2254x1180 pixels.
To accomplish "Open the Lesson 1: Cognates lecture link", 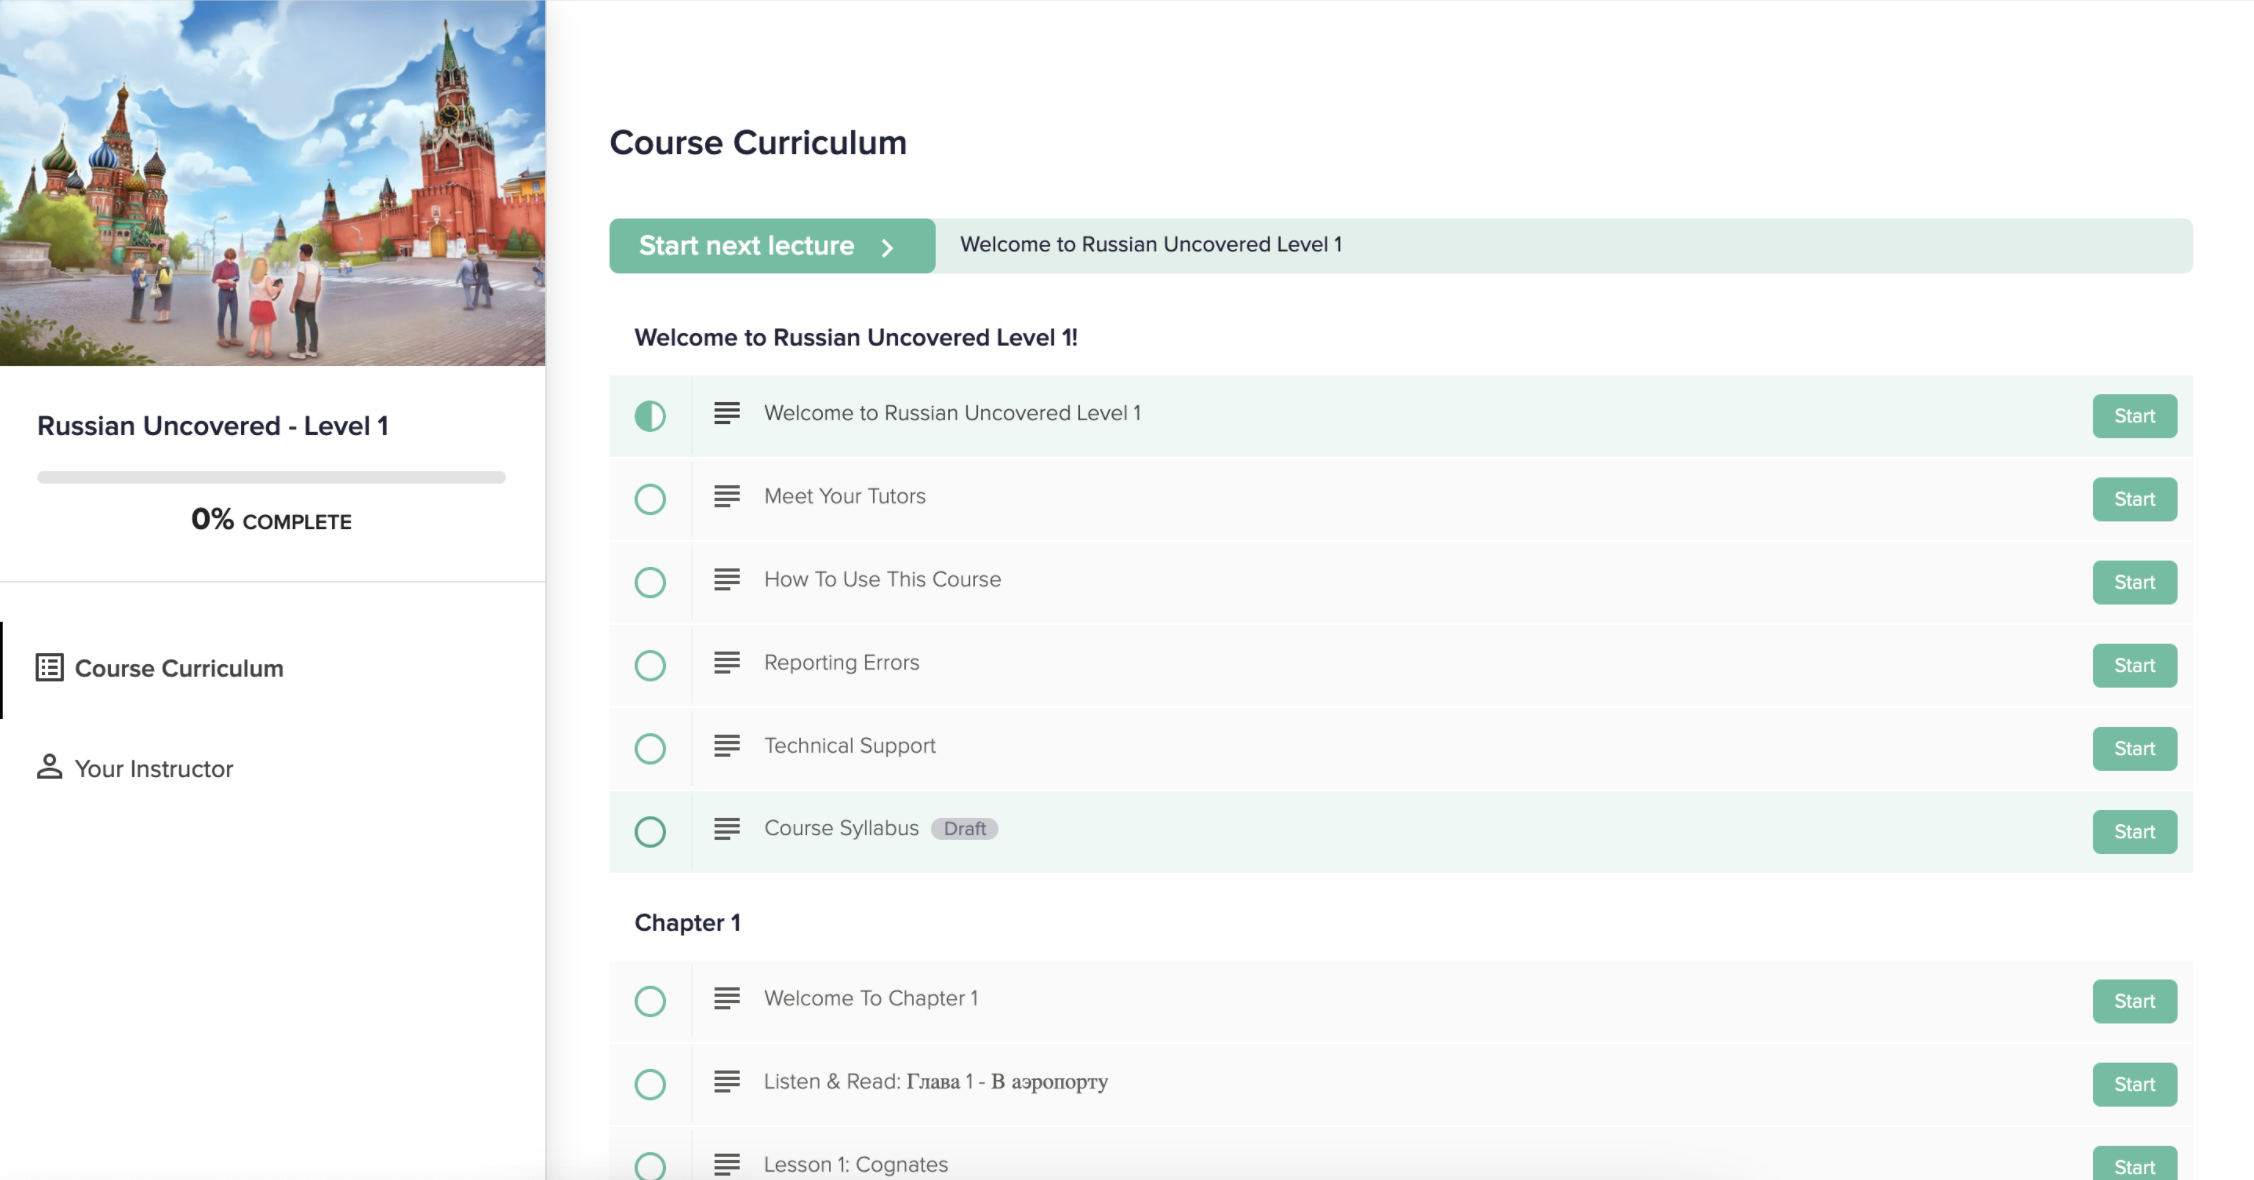I will (856, 1164).
